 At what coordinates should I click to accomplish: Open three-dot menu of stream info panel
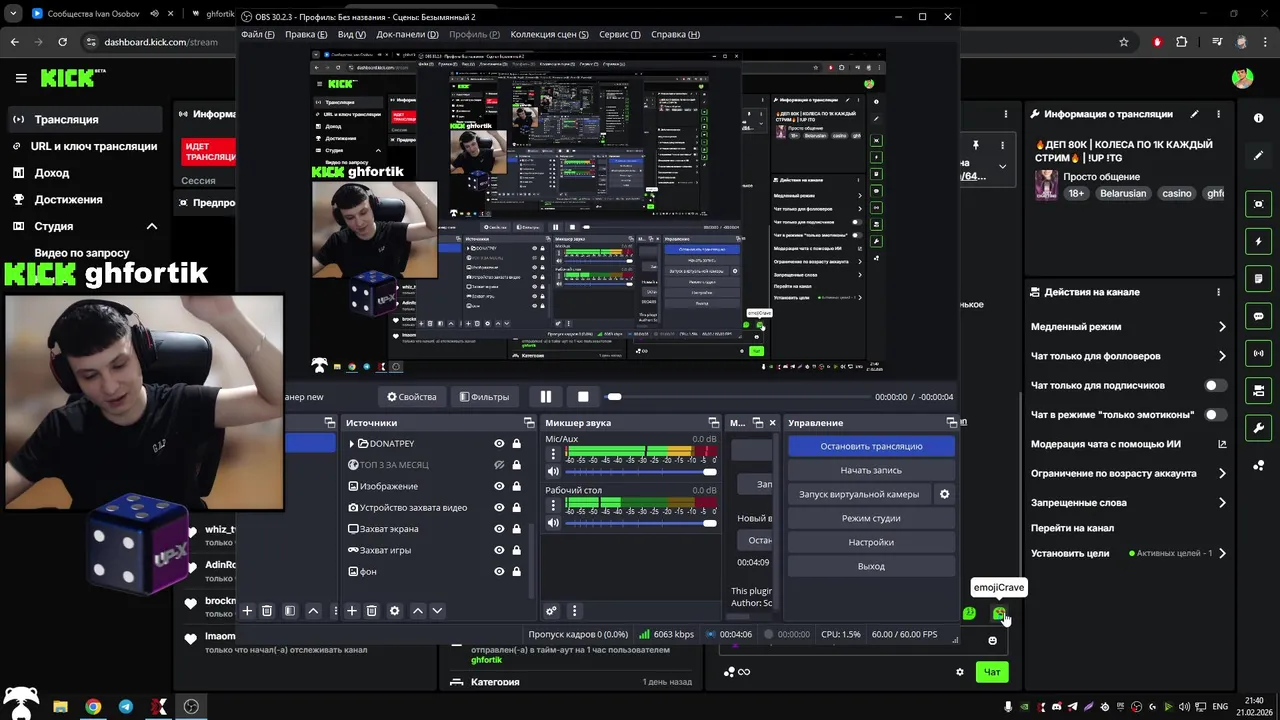pyautogui.click(x=1218, y=114)
